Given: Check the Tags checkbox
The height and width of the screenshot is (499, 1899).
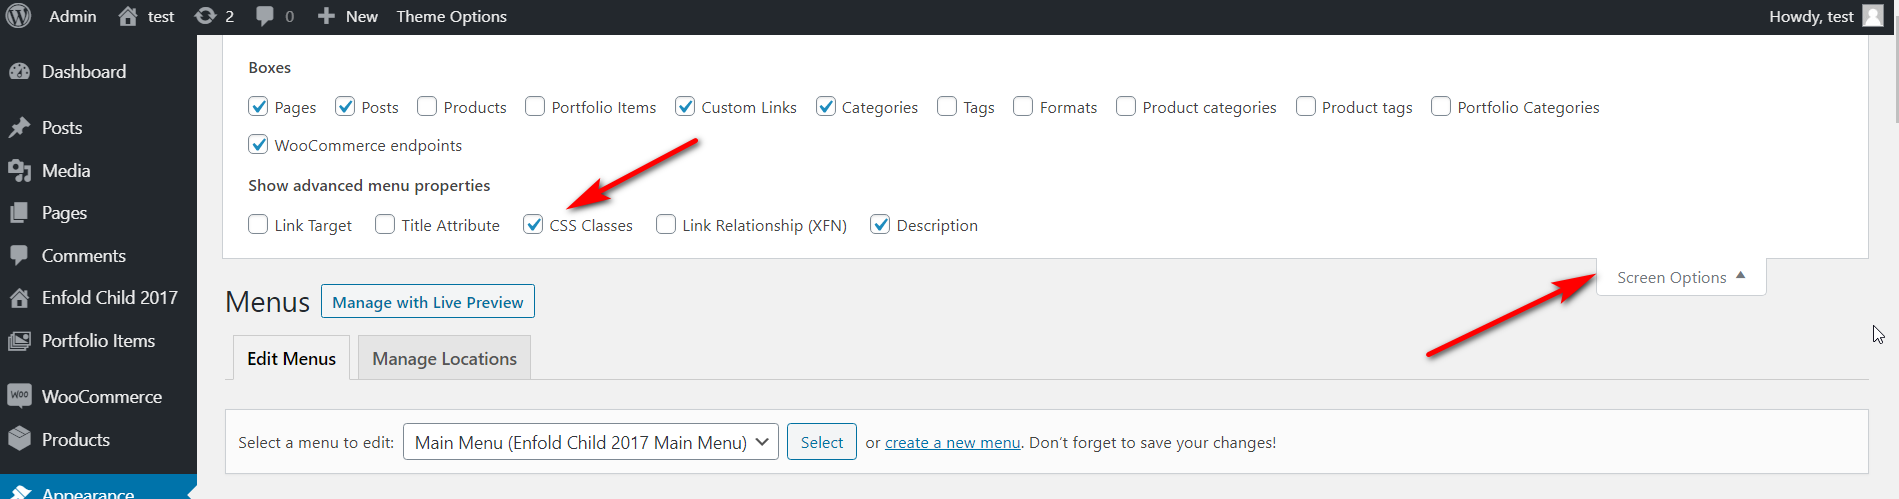Looking at the screenshot, I should pyautogui.click(x=947, y=106).
